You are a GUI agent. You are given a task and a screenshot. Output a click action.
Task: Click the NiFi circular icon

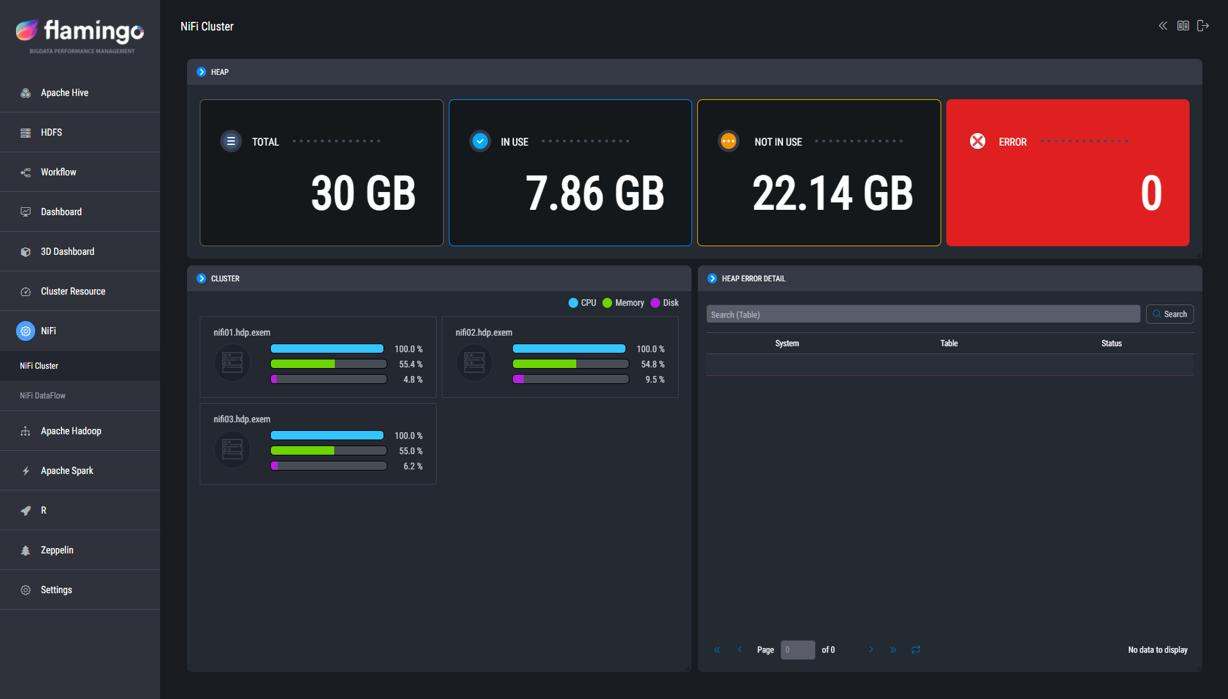point(26,331)
